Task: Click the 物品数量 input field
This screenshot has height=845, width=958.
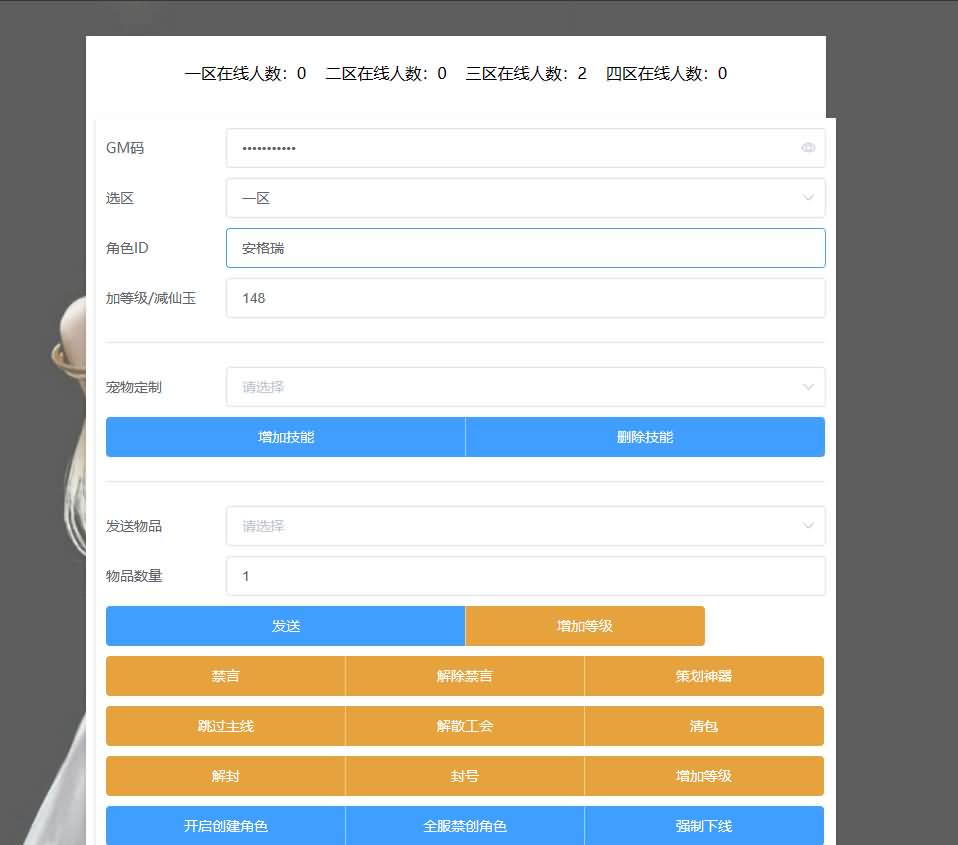Action: [x=525, y=576]
